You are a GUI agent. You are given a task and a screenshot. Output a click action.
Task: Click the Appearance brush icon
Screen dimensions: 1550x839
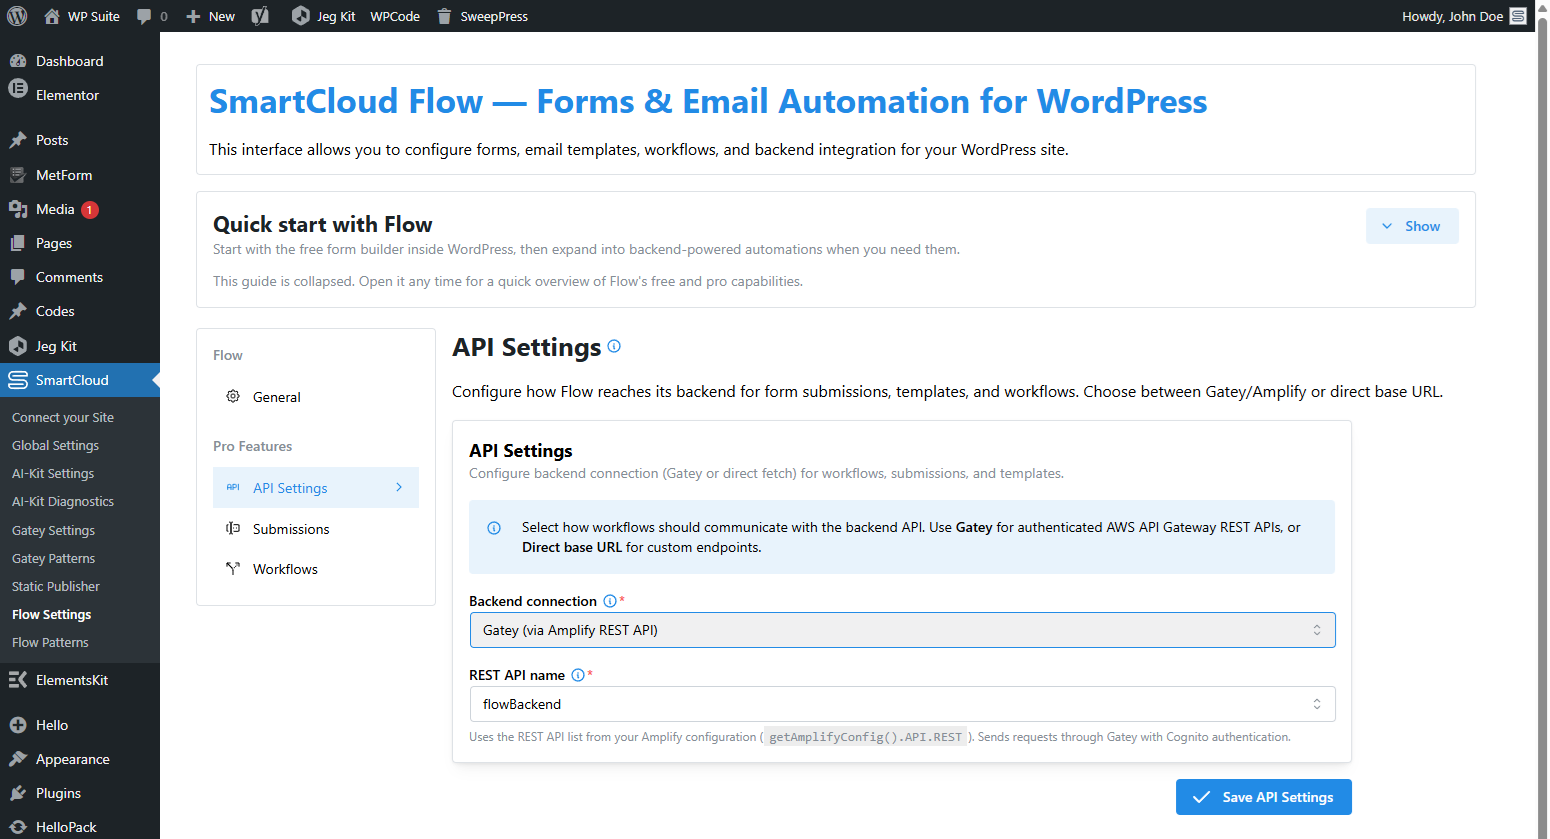pyautogui.click(x=18, y=759)
